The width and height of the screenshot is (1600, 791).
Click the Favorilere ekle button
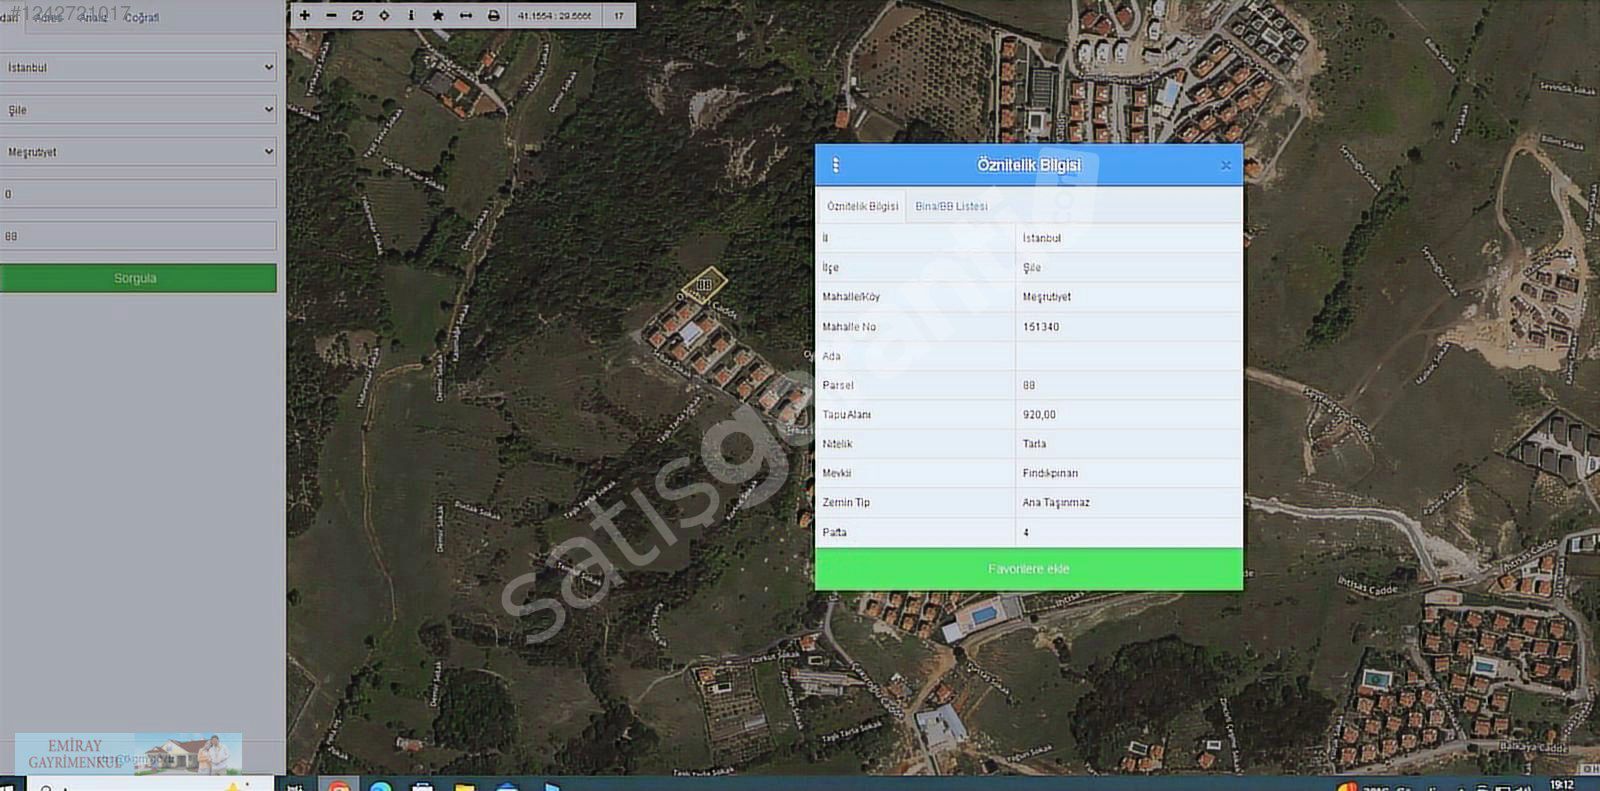coord(1029,569)
